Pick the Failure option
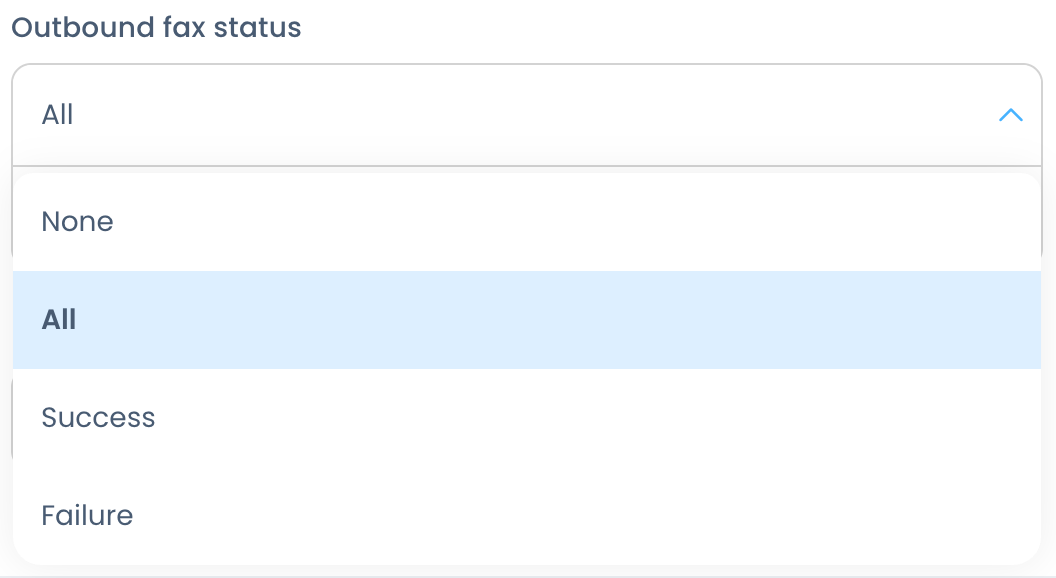 point(87,516)
